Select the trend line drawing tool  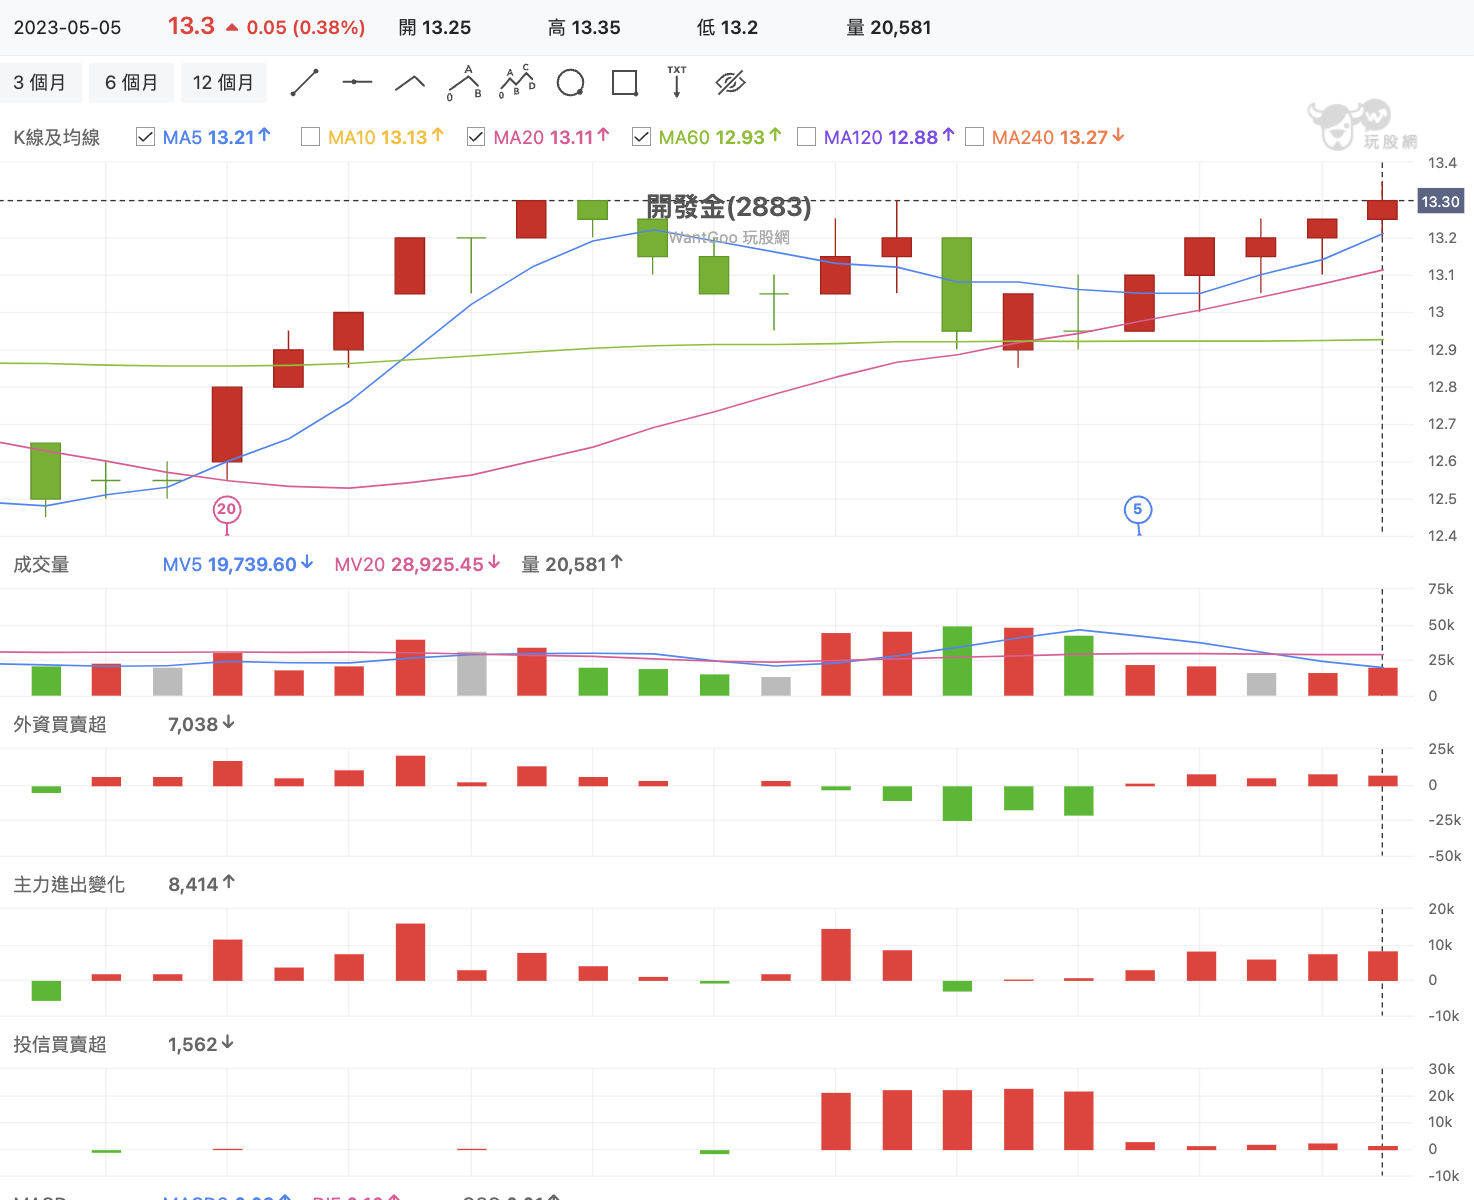coord(304,83)
